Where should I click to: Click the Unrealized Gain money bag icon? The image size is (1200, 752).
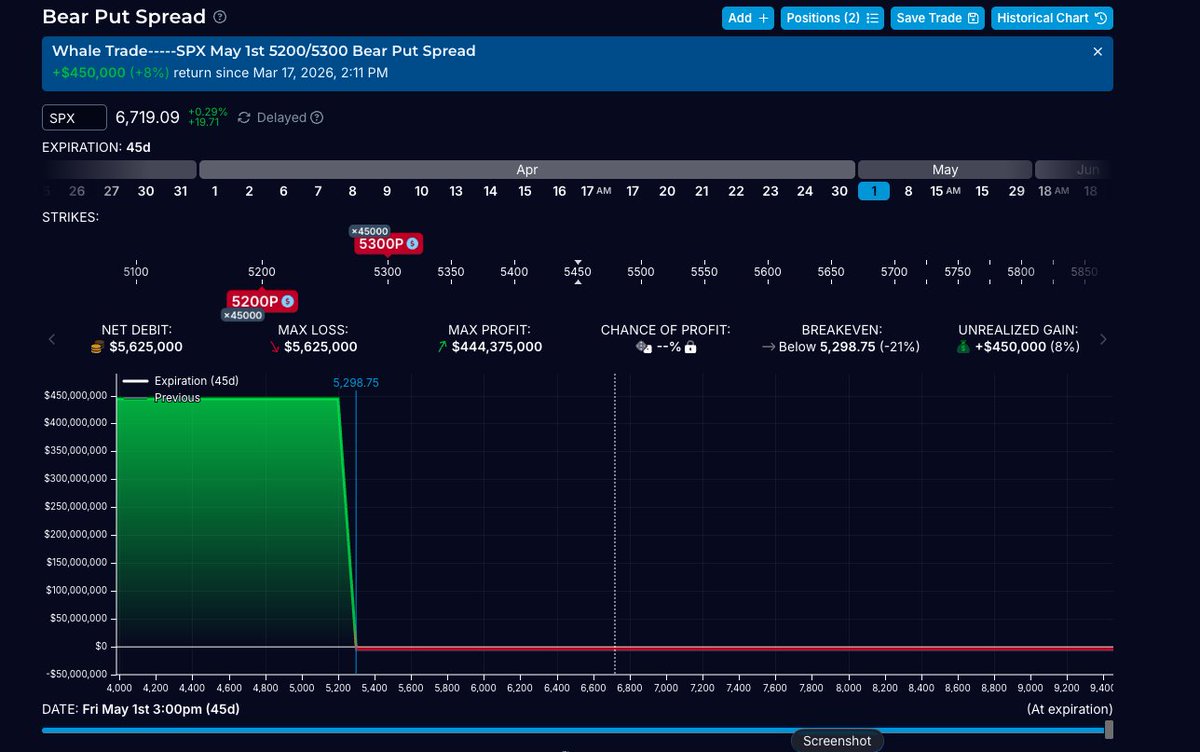pos(964,347)
